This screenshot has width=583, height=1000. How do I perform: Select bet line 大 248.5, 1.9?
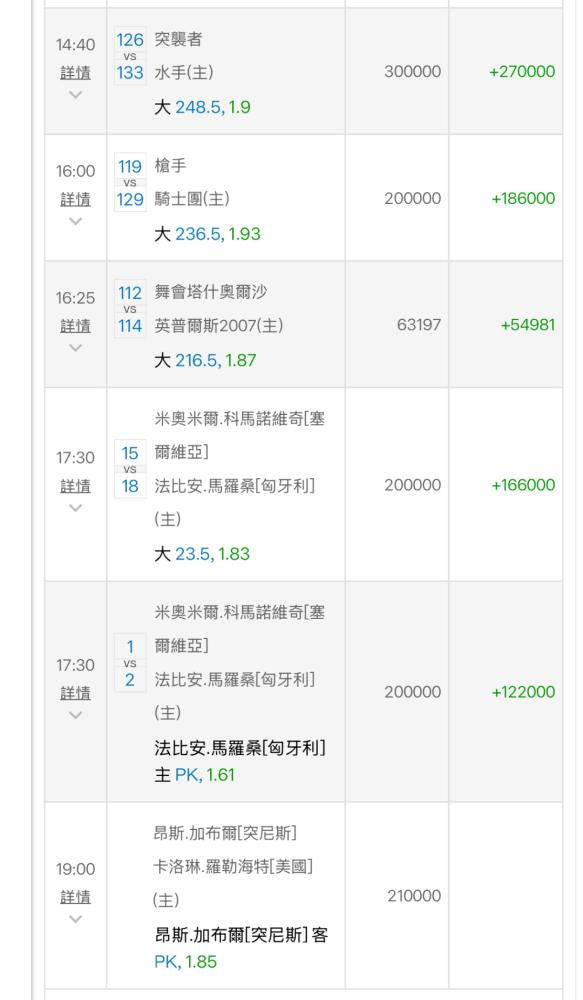click(202, 107)
